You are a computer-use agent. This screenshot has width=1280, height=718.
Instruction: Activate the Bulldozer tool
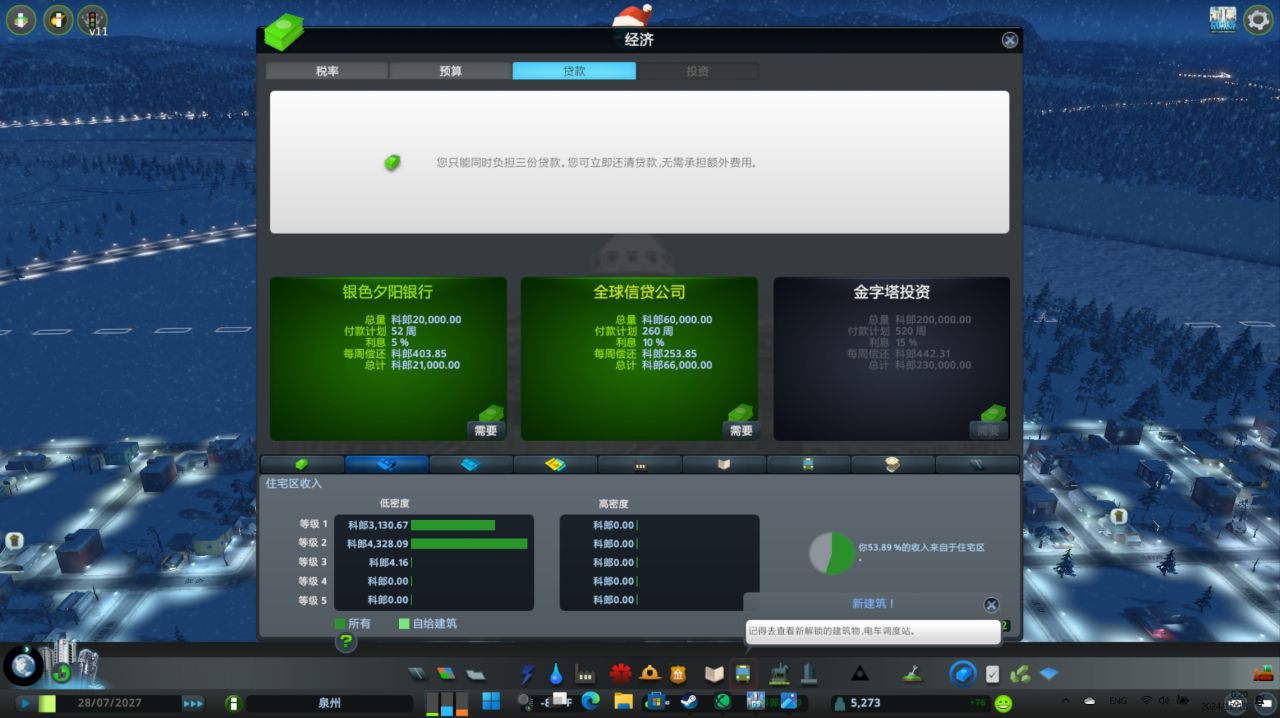(x=1262, y=673)
